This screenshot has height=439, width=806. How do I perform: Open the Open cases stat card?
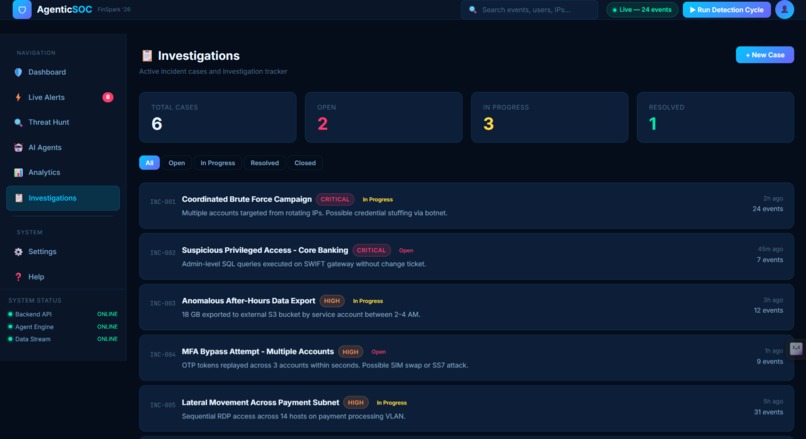383,117
